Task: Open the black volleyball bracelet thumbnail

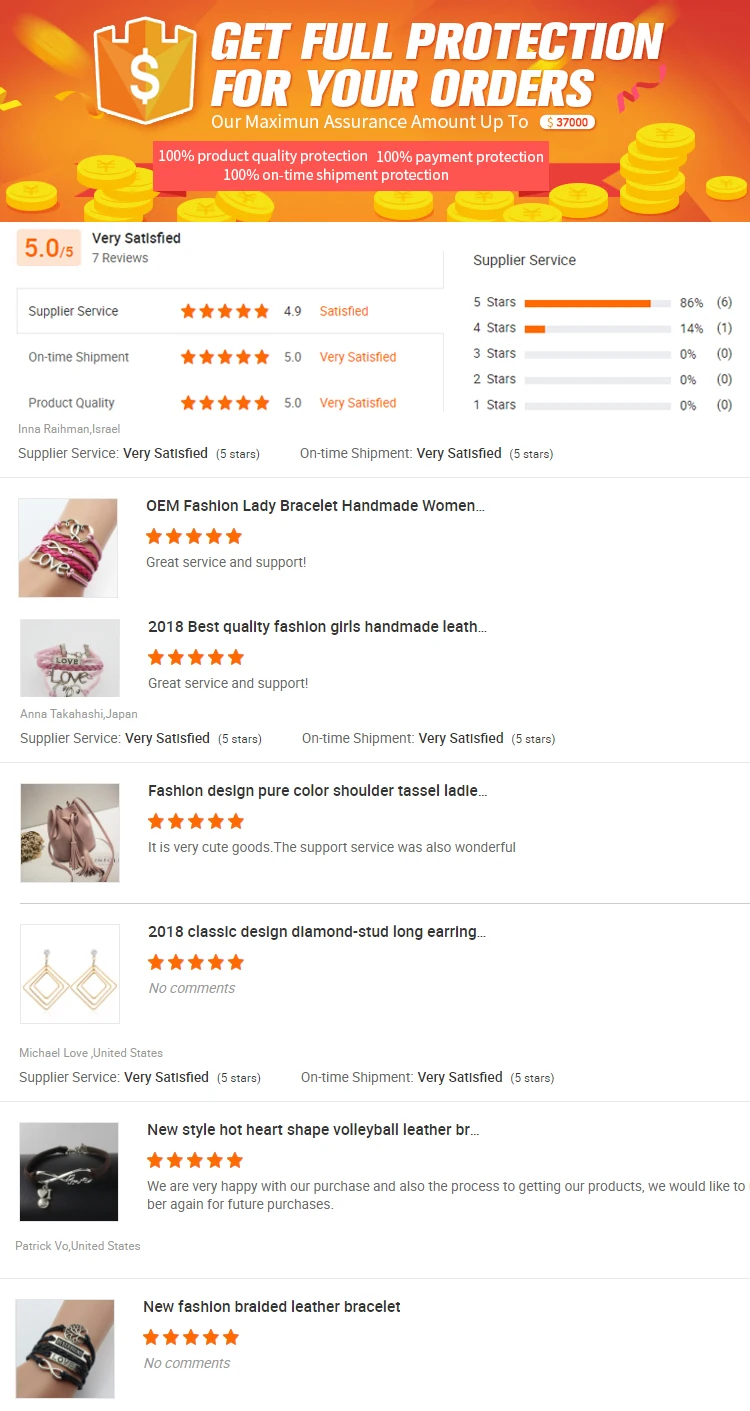Action: click(x=69, y=1172)
